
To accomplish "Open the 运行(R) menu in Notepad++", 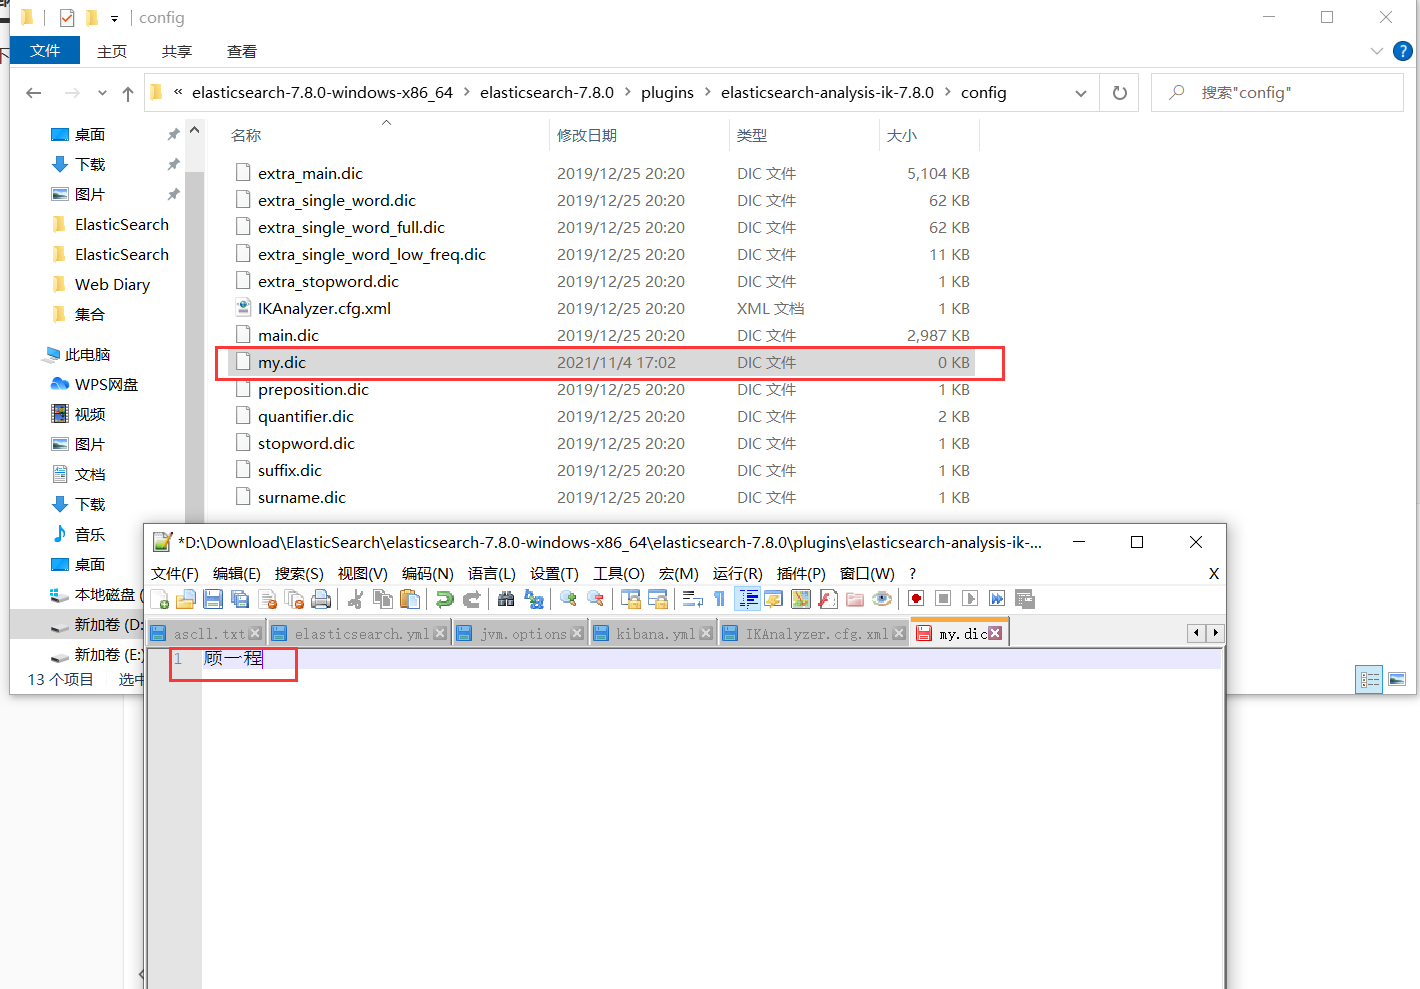I will point(737,573).
